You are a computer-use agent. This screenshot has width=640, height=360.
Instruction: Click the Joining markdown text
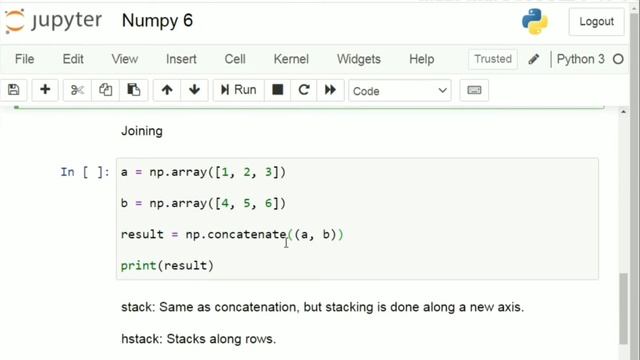click(142, 131)
